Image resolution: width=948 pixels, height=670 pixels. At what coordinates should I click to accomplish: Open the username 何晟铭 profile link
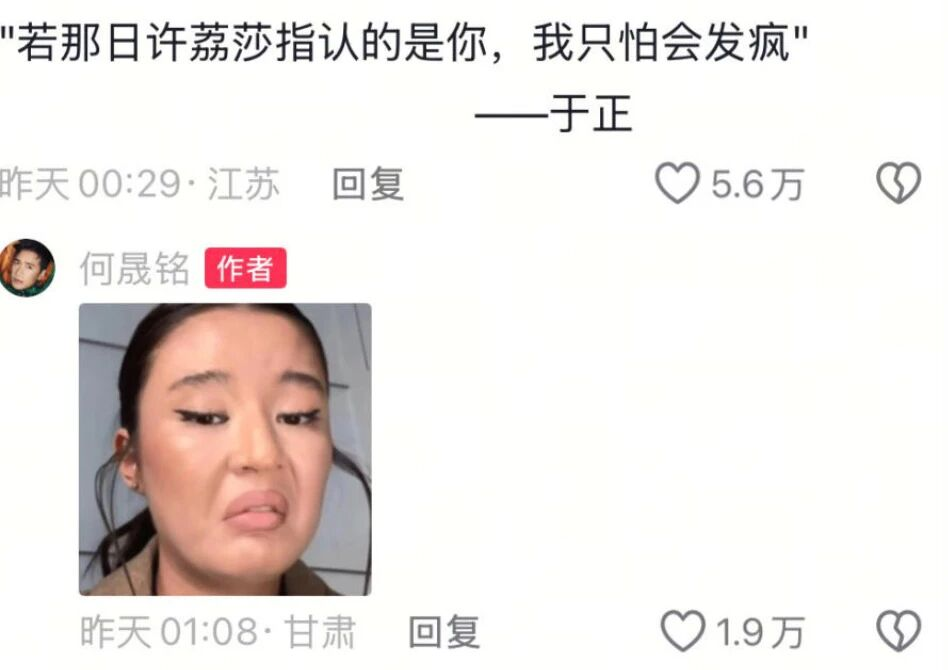(135, 268)
